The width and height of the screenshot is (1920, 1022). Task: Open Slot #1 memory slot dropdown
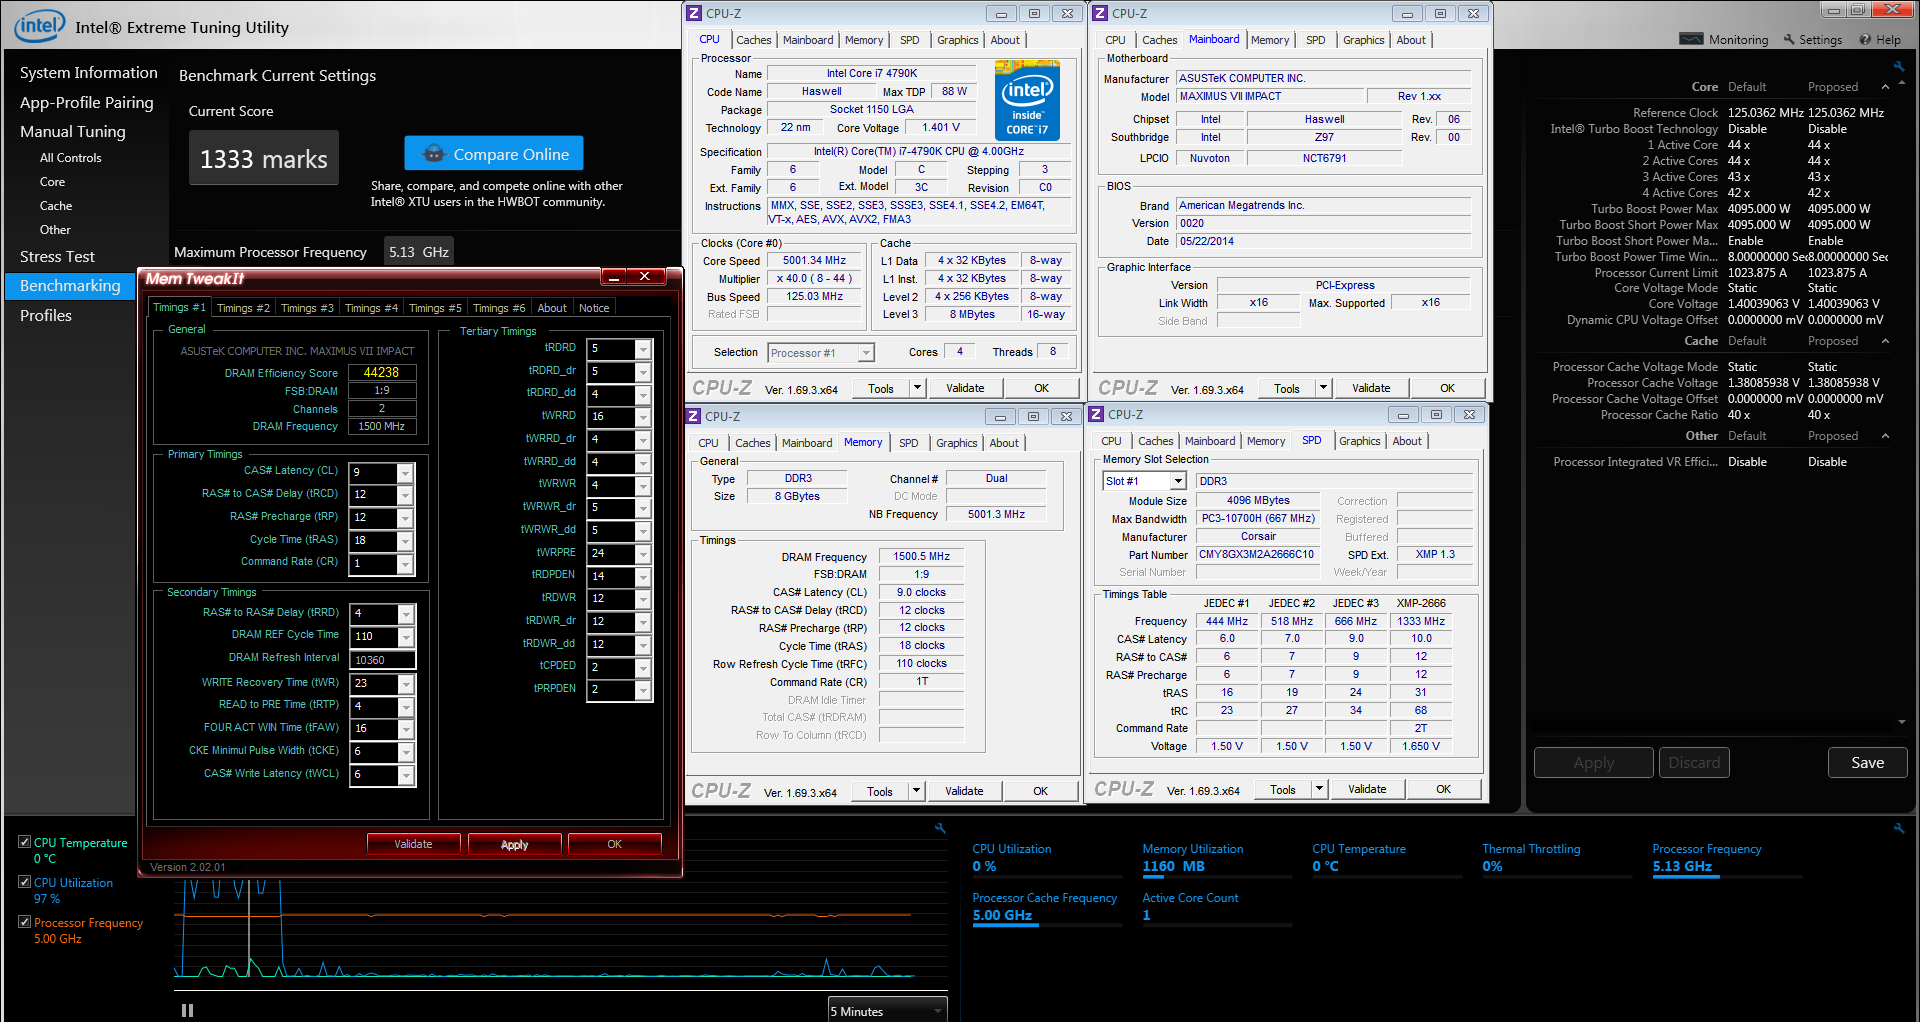1178,481
